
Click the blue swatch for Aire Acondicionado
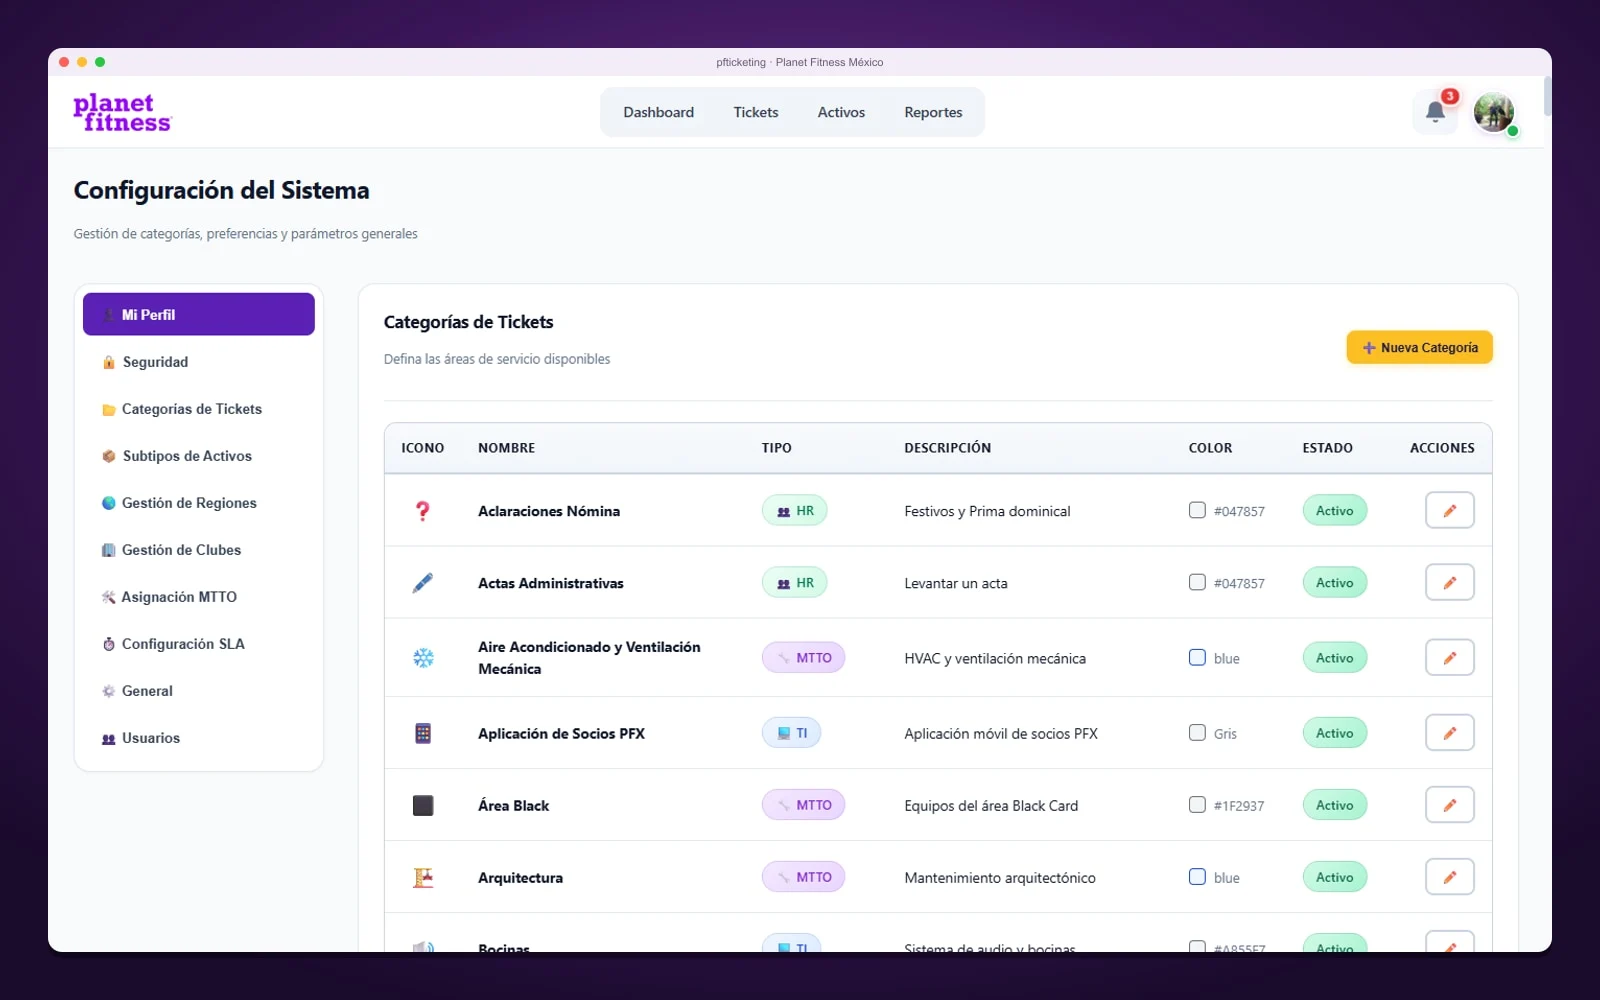(x=1197, y=657)
